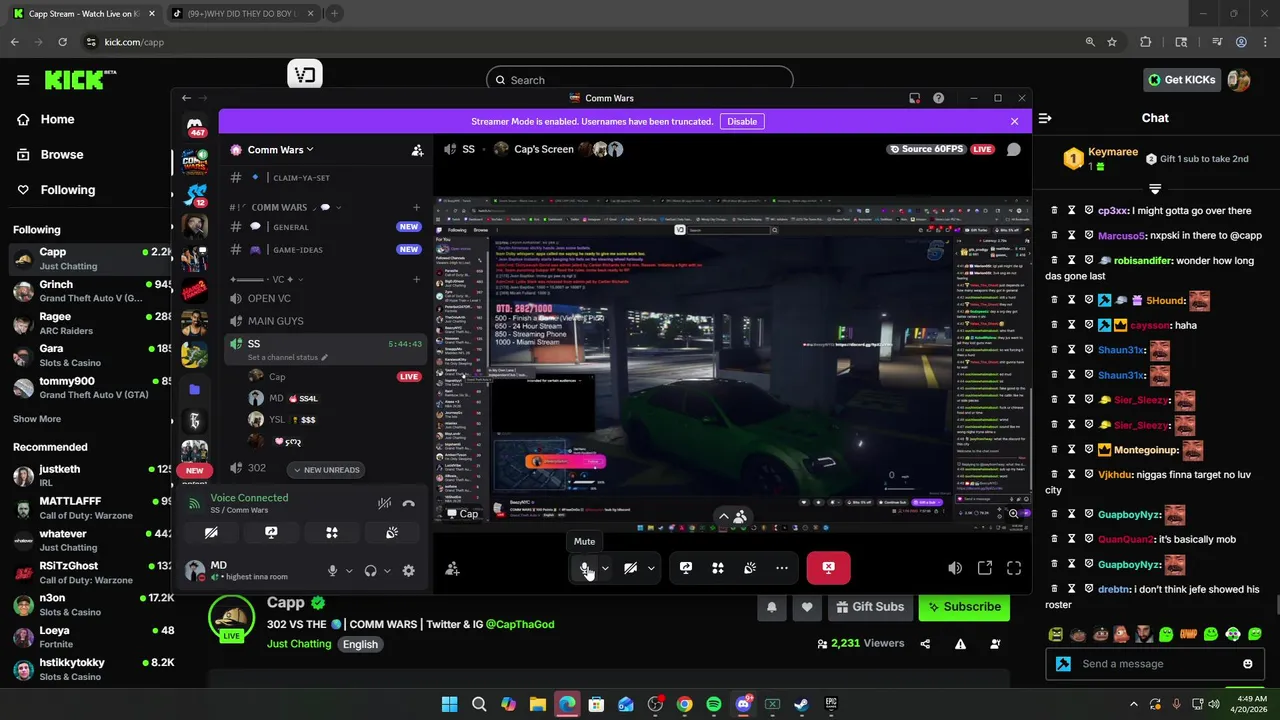This screenshot has height=720, width=1280.
Task: Dismiss the Streamer Mode banner
Action: pyautogui.click(x=1014, y=121)
